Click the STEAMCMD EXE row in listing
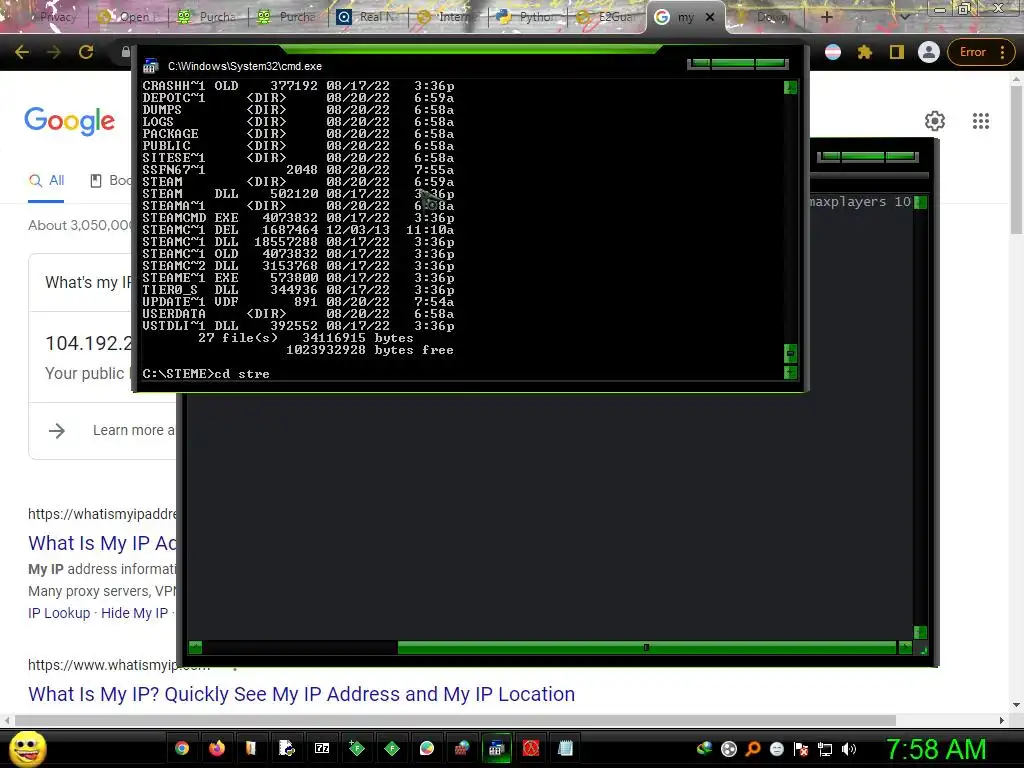 298,218
